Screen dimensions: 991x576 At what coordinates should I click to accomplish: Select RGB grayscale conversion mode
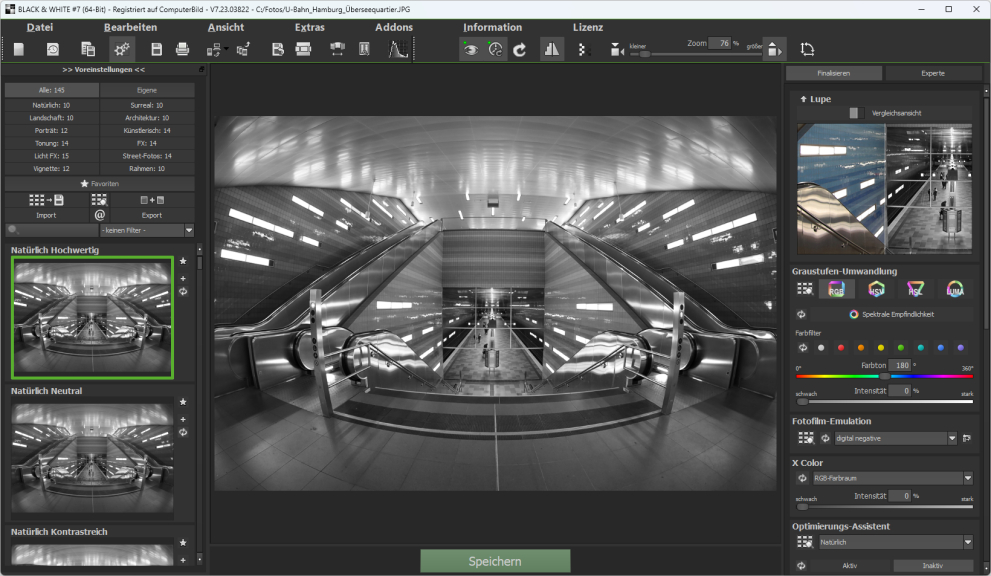click(837, 290)
